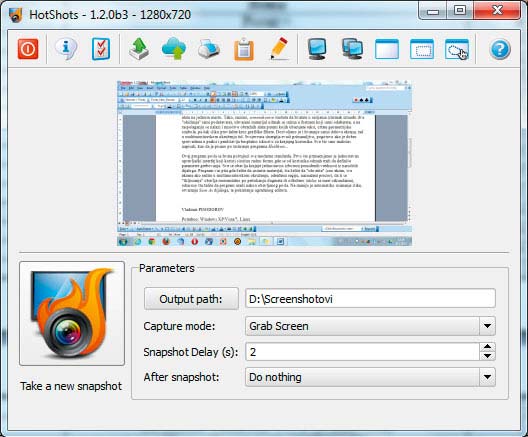Image resolution: width=528 pixels, height=437 pixels.
Task: Open help question mark icon
Action: [x=500, y=49]
